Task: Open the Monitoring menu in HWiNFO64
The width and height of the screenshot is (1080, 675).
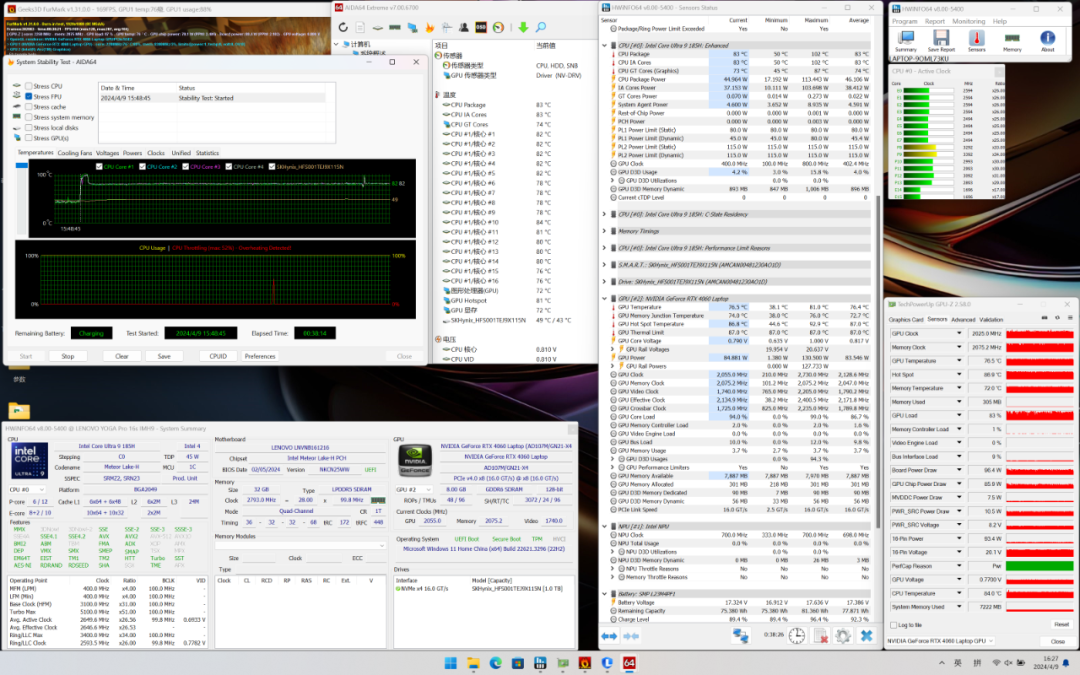Action: click(968, 21)
